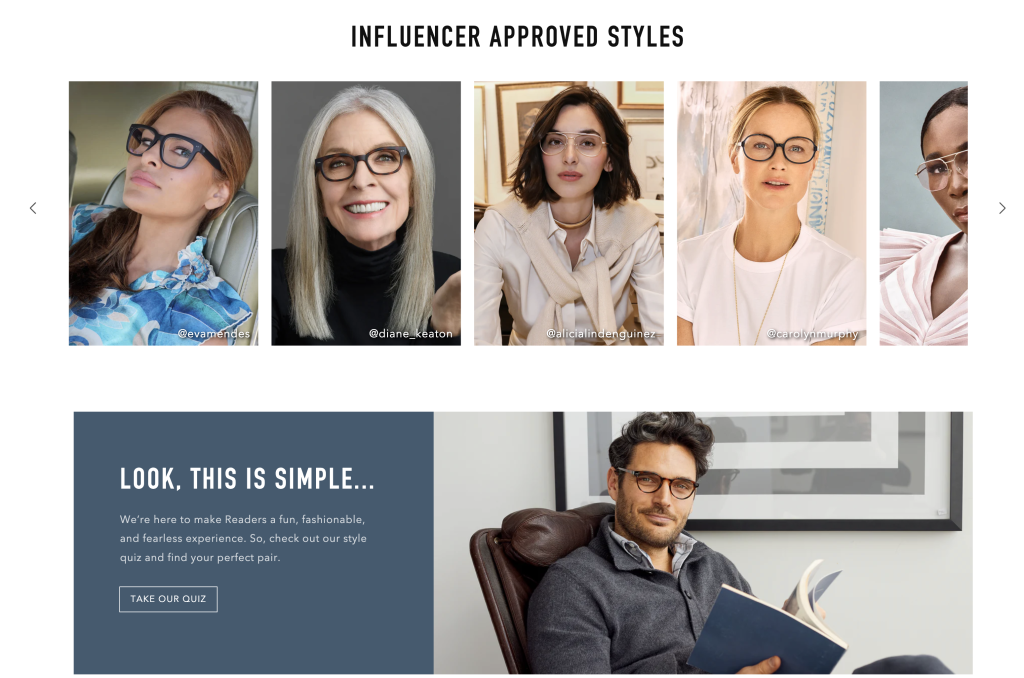The image size is (1024, 678).
Task: Click the 'Look, This Is Simple...' headline
Action: 247,479
